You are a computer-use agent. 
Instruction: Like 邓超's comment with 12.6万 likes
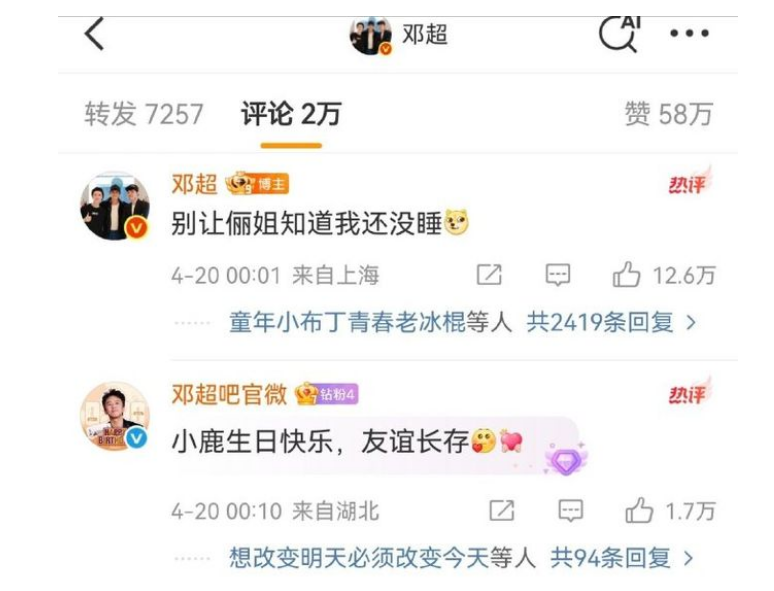tap(664, 275)
